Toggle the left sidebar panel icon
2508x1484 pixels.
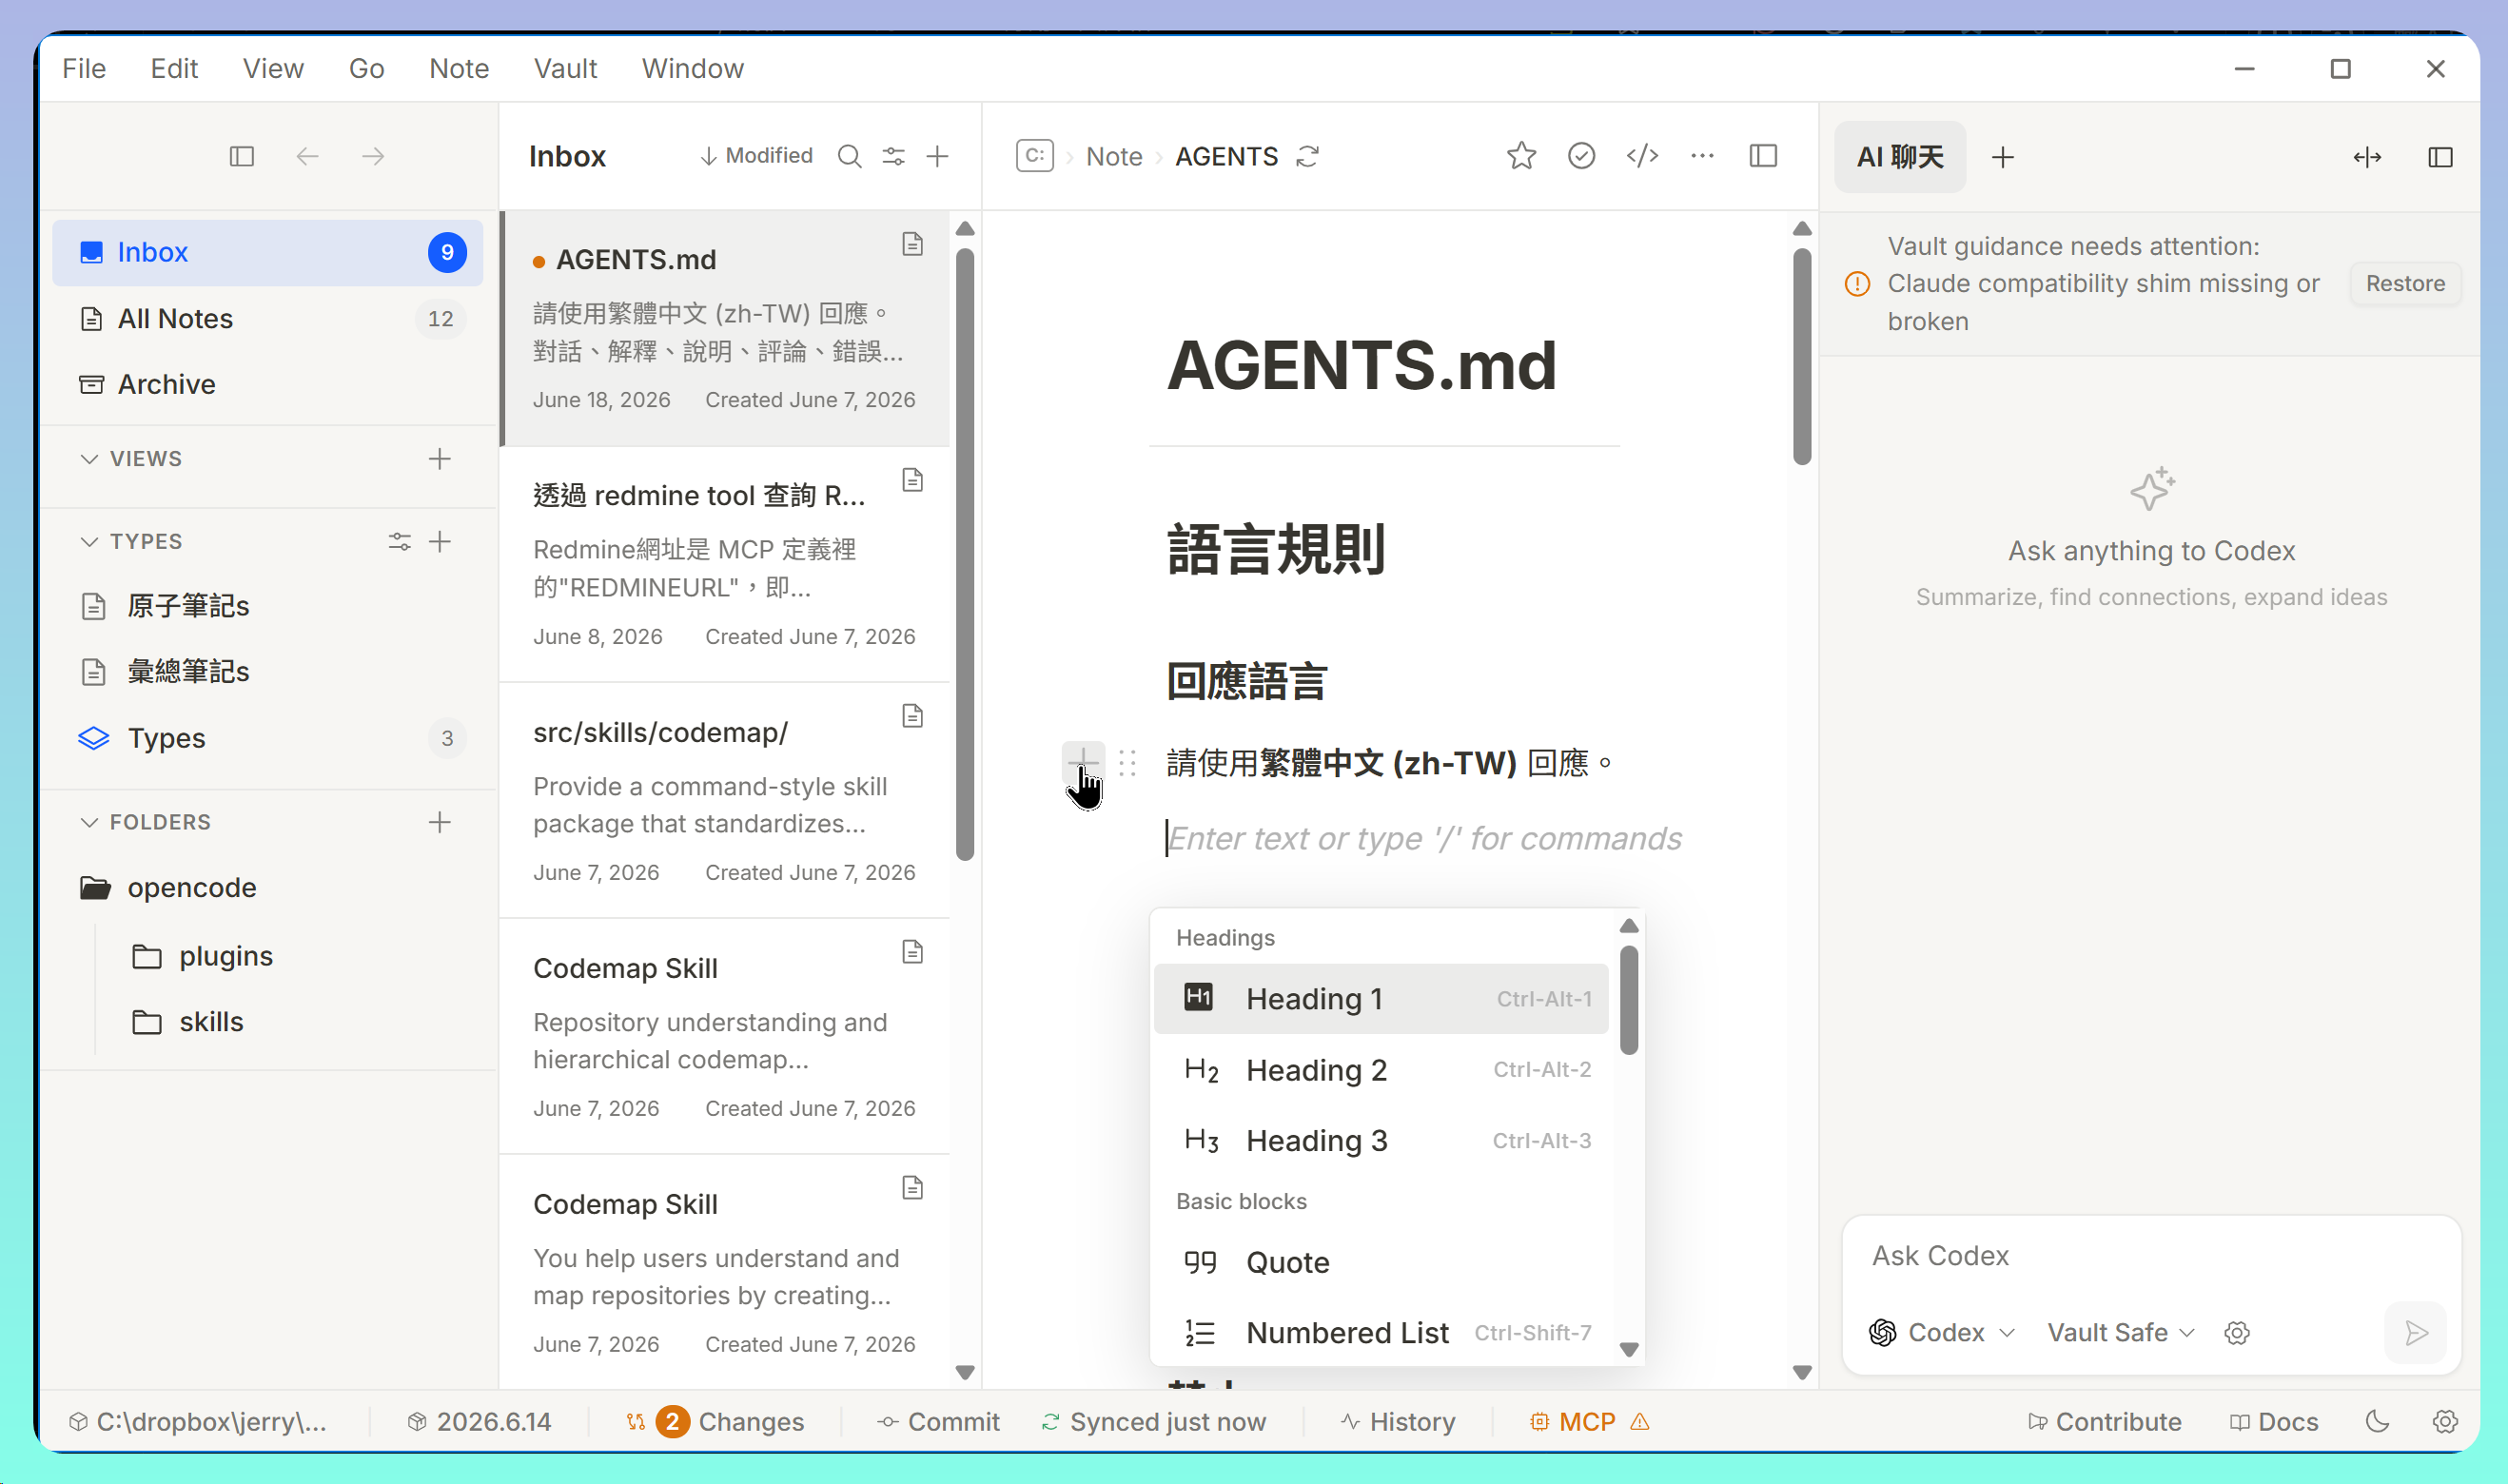click(x=241, y=156)
